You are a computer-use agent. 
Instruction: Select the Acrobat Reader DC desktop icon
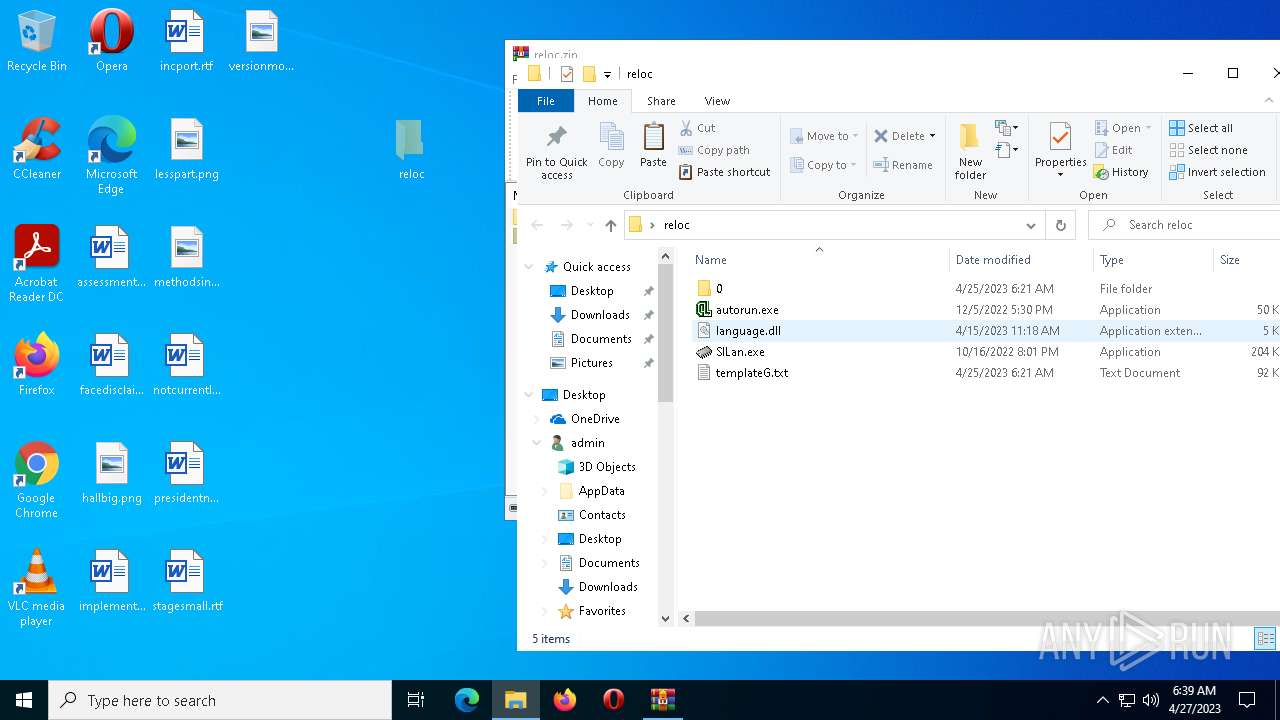37,264
